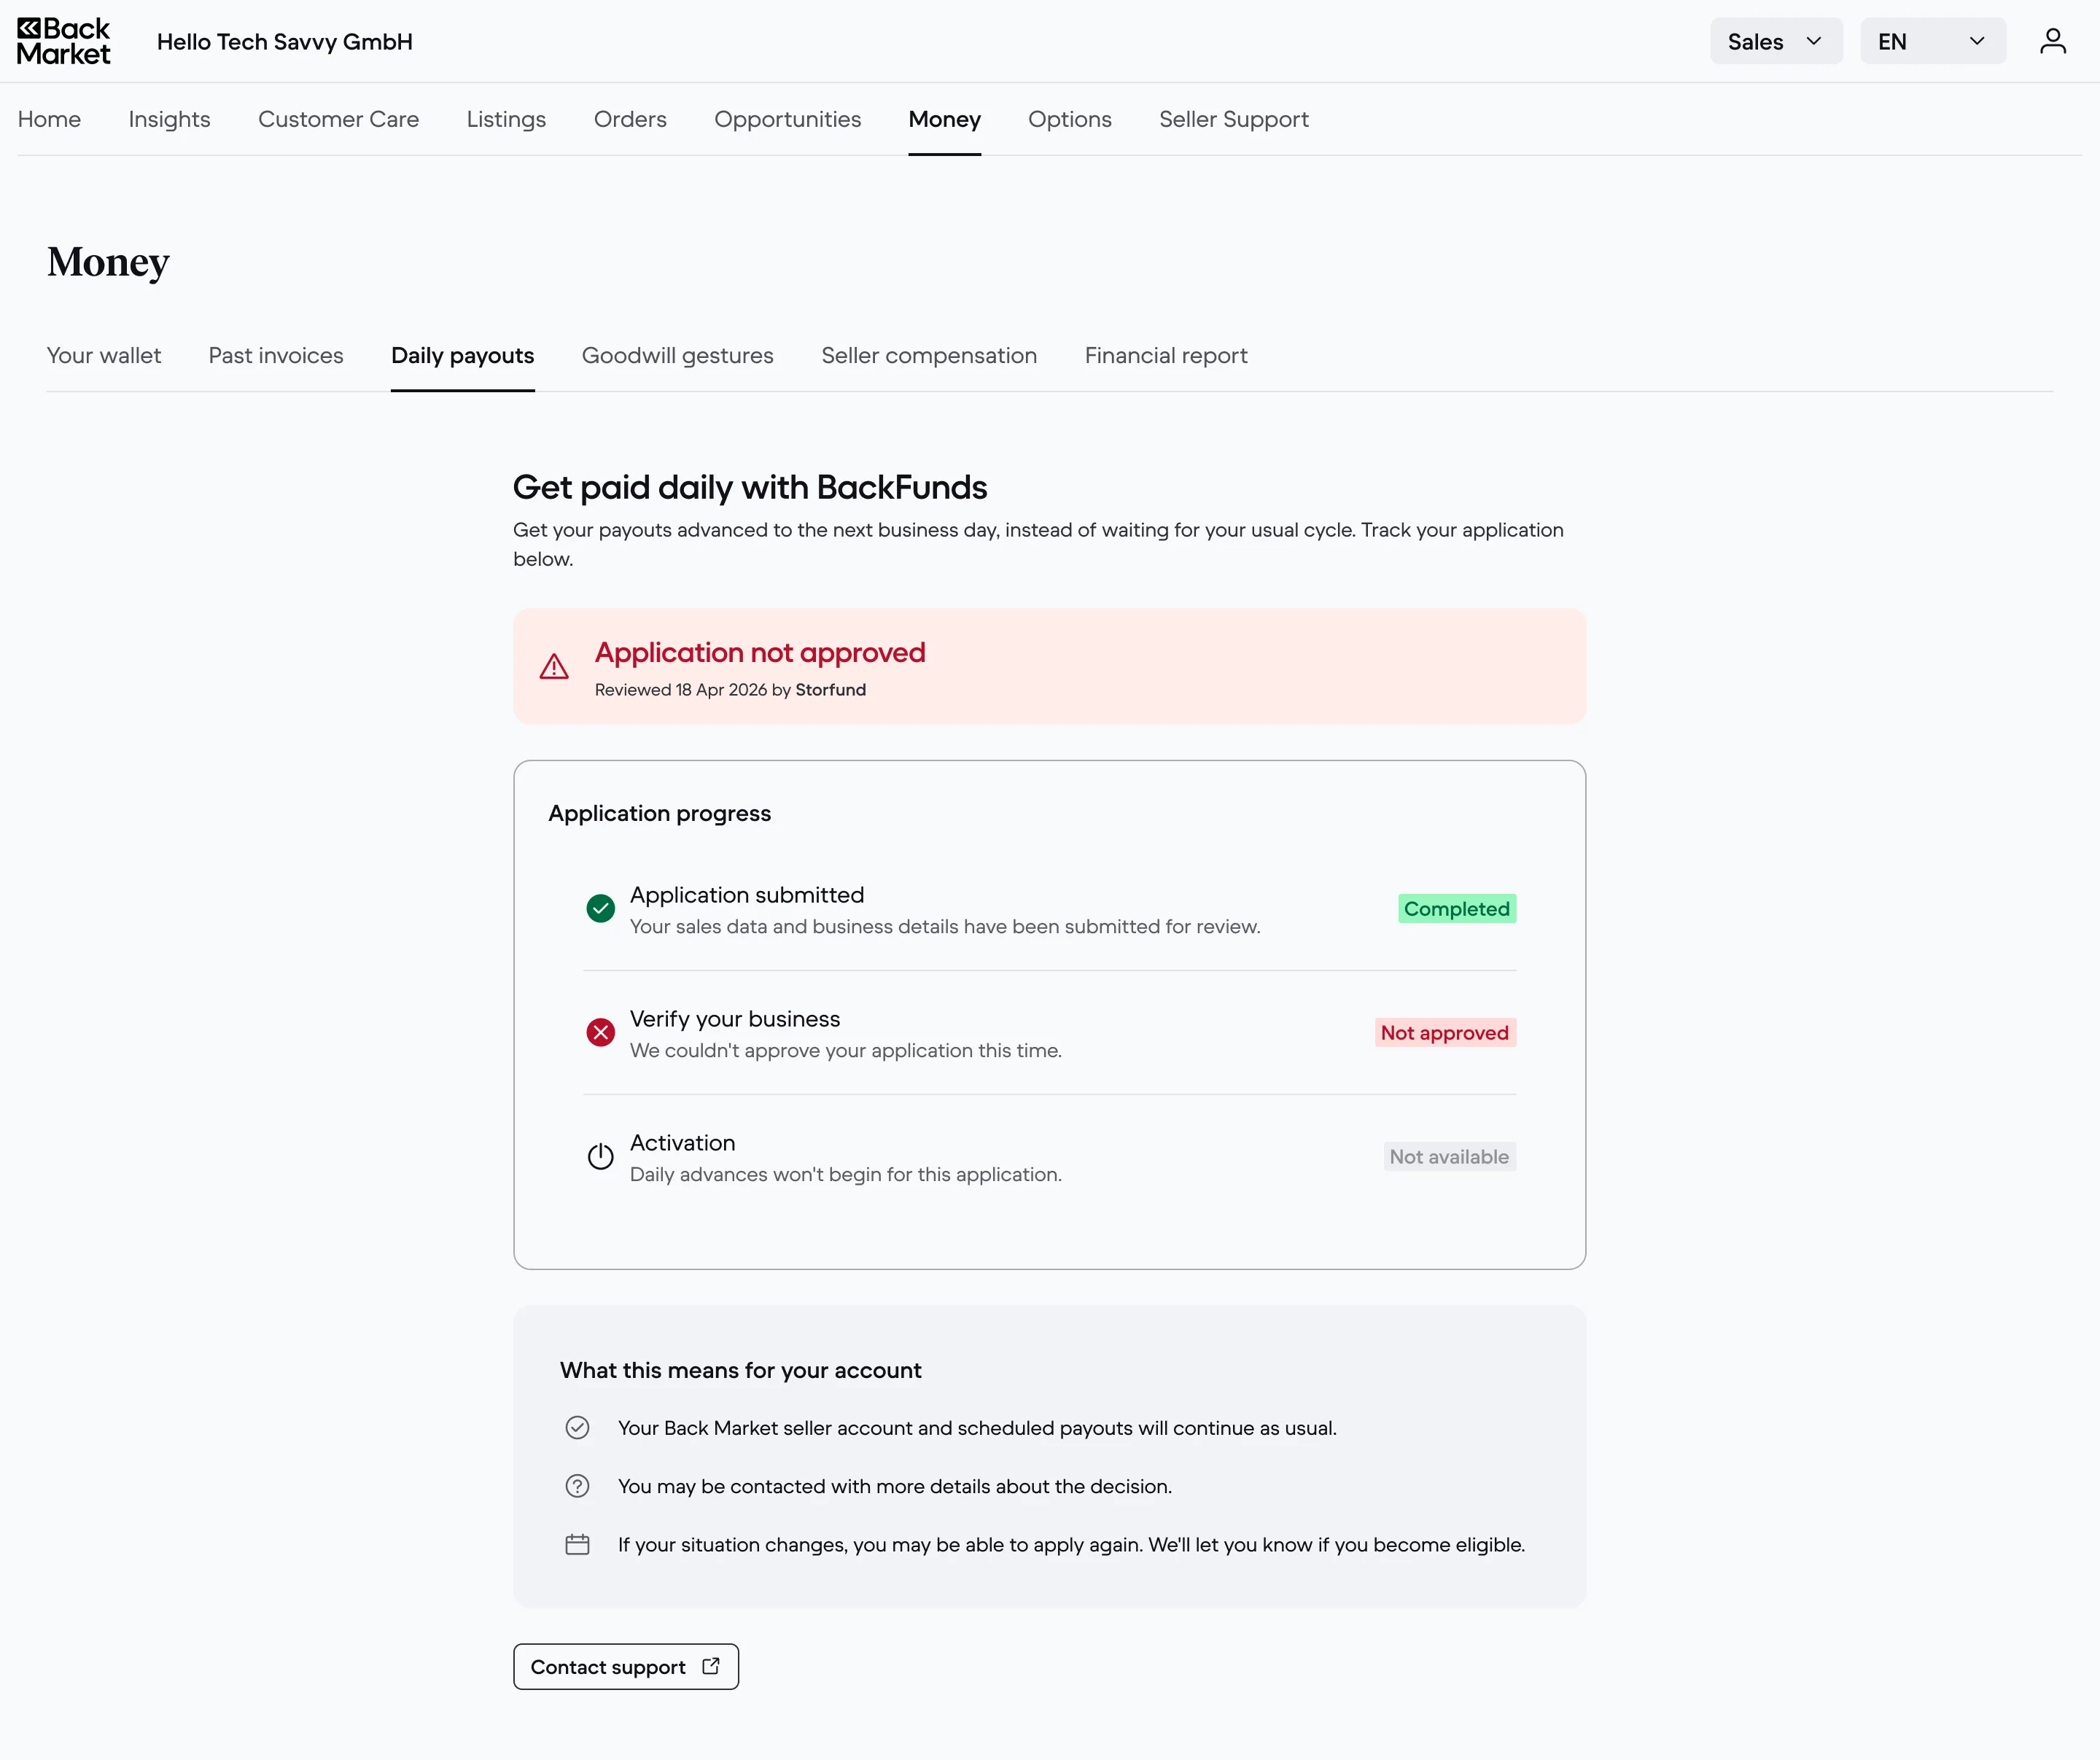The width and height of the screenshot is (2100, 1760).
Task: Click the Completed status badge
Action: [1456, 908]
